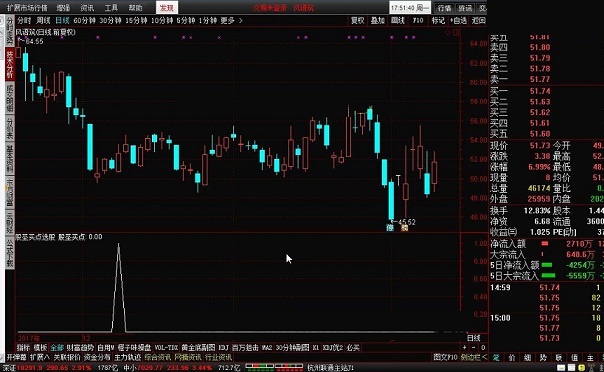Select the 技术分析 sidebar tab
The image size is (604, 372).
[x=10, y=64]
